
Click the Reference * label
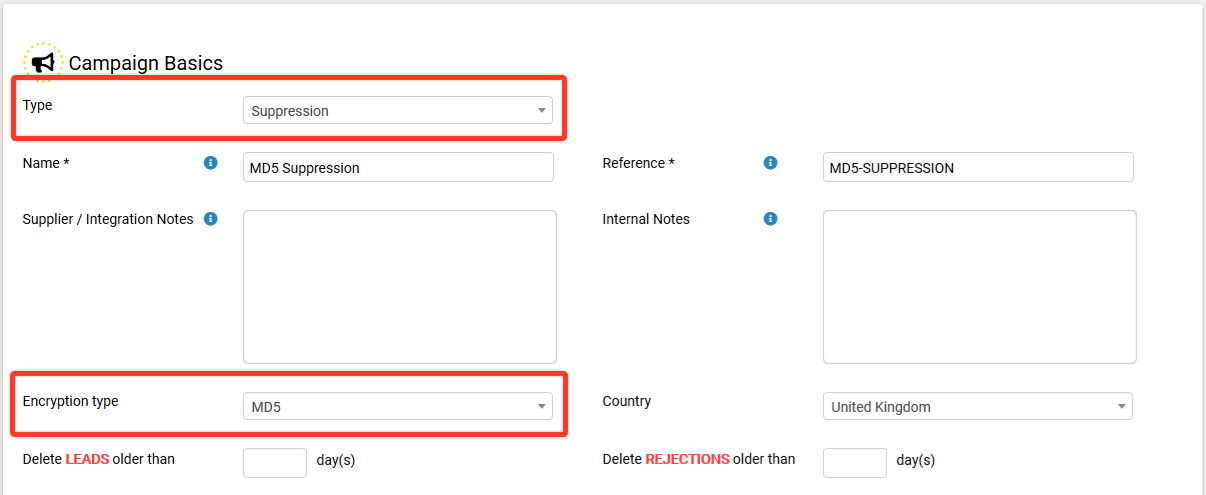[x=638, y=163]
